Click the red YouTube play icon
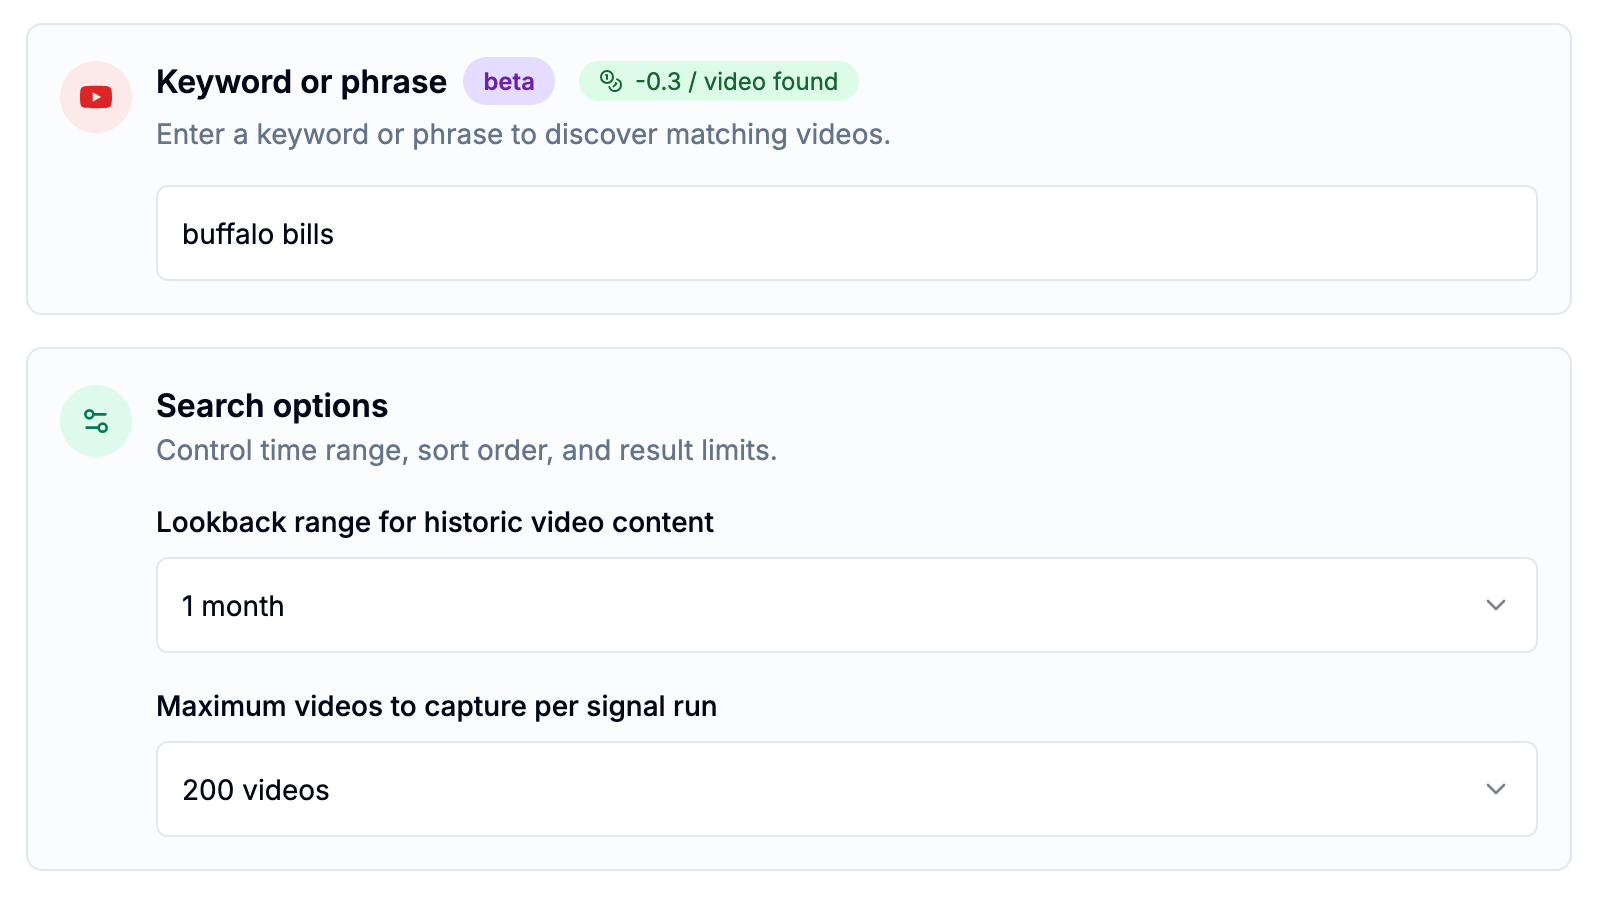 coord(96,97)
